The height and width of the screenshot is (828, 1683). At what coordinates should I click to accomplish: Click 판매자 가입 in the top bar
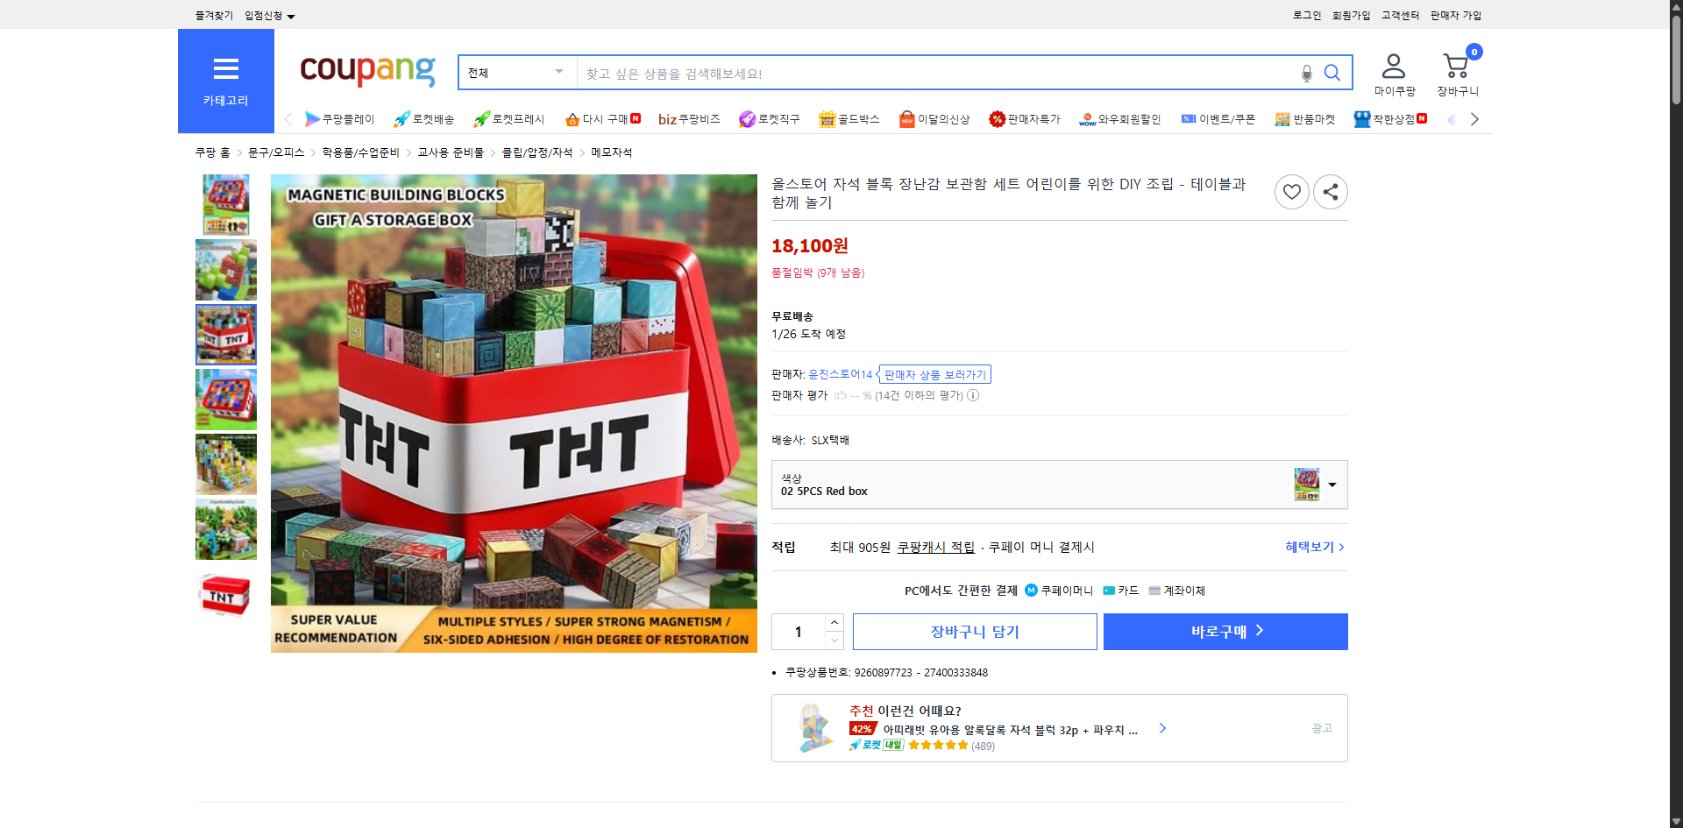(1455, 15)
